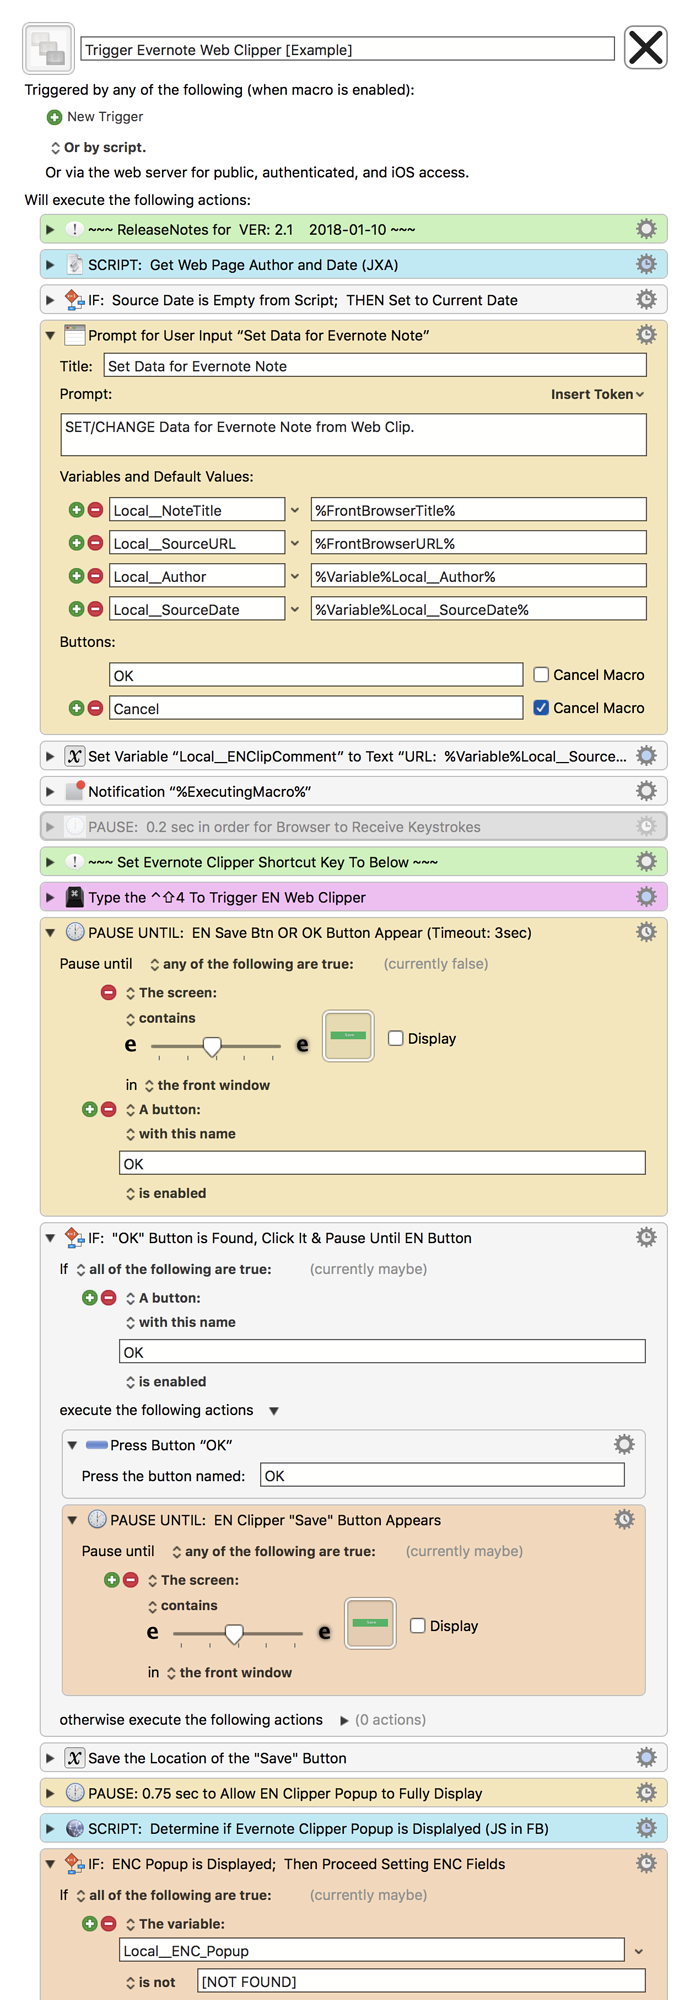Viewport: 690px width, 2000px height.
Task: Open gear menu for Set Variable Local__ENClipComment
Action: click(646, 755)
